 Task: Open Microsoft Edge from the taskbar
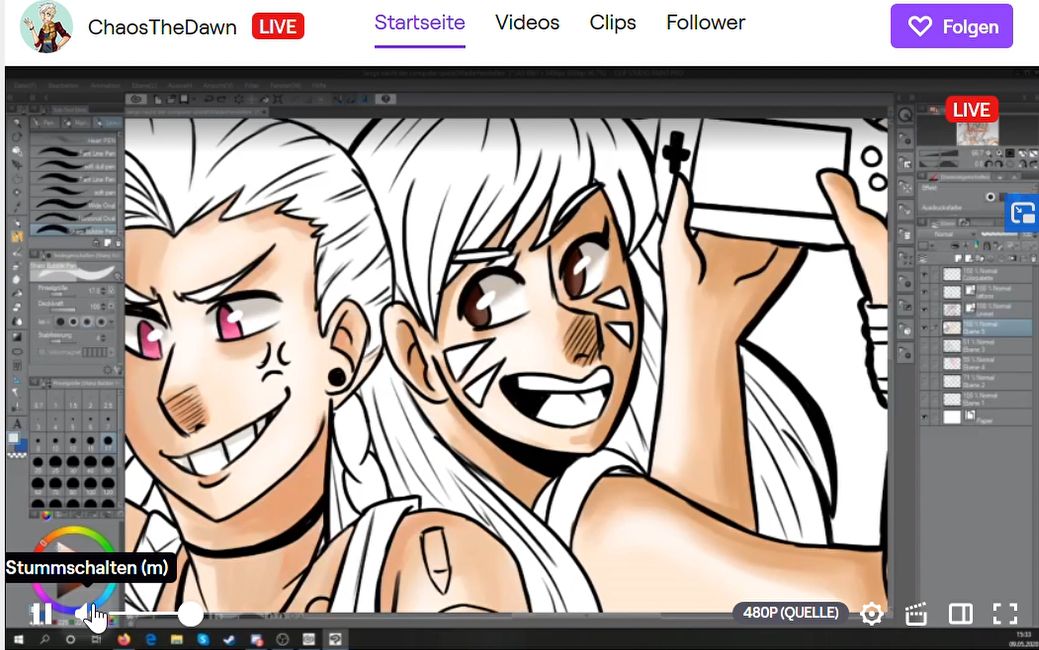[x=150, y=639]
